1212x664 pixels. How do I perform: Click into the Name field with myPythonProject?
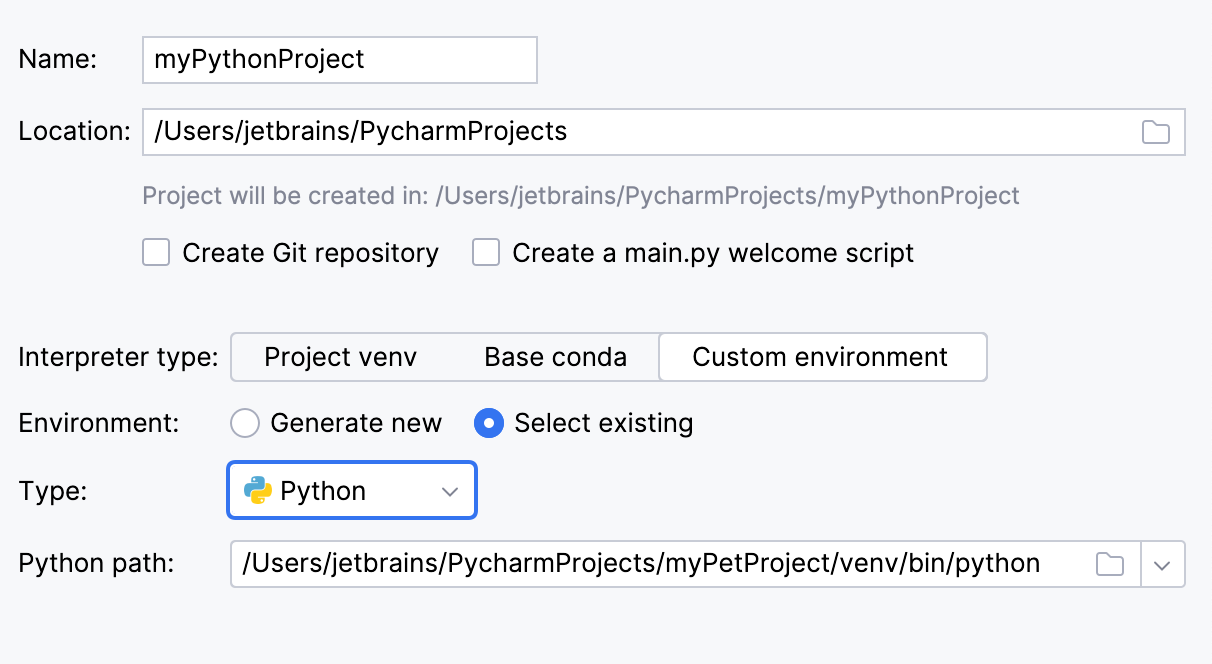pyautogui.click(x=340, y=60)
